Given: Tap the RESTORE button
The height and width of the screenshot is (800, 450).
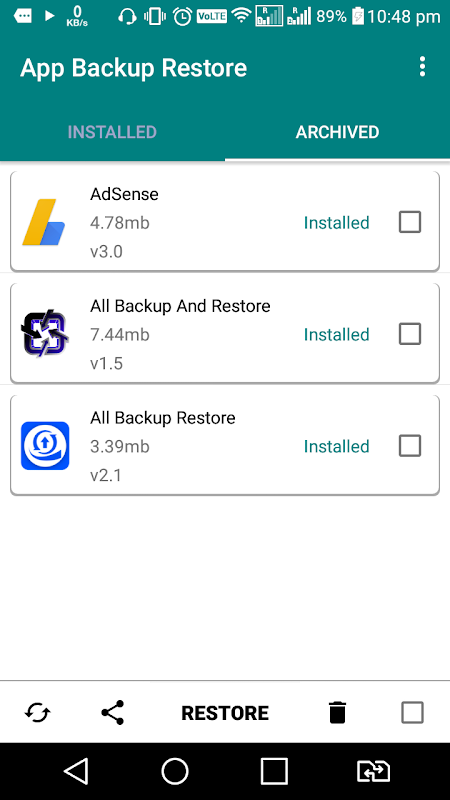Looking at the screenshot, I should tap(225, 713).
